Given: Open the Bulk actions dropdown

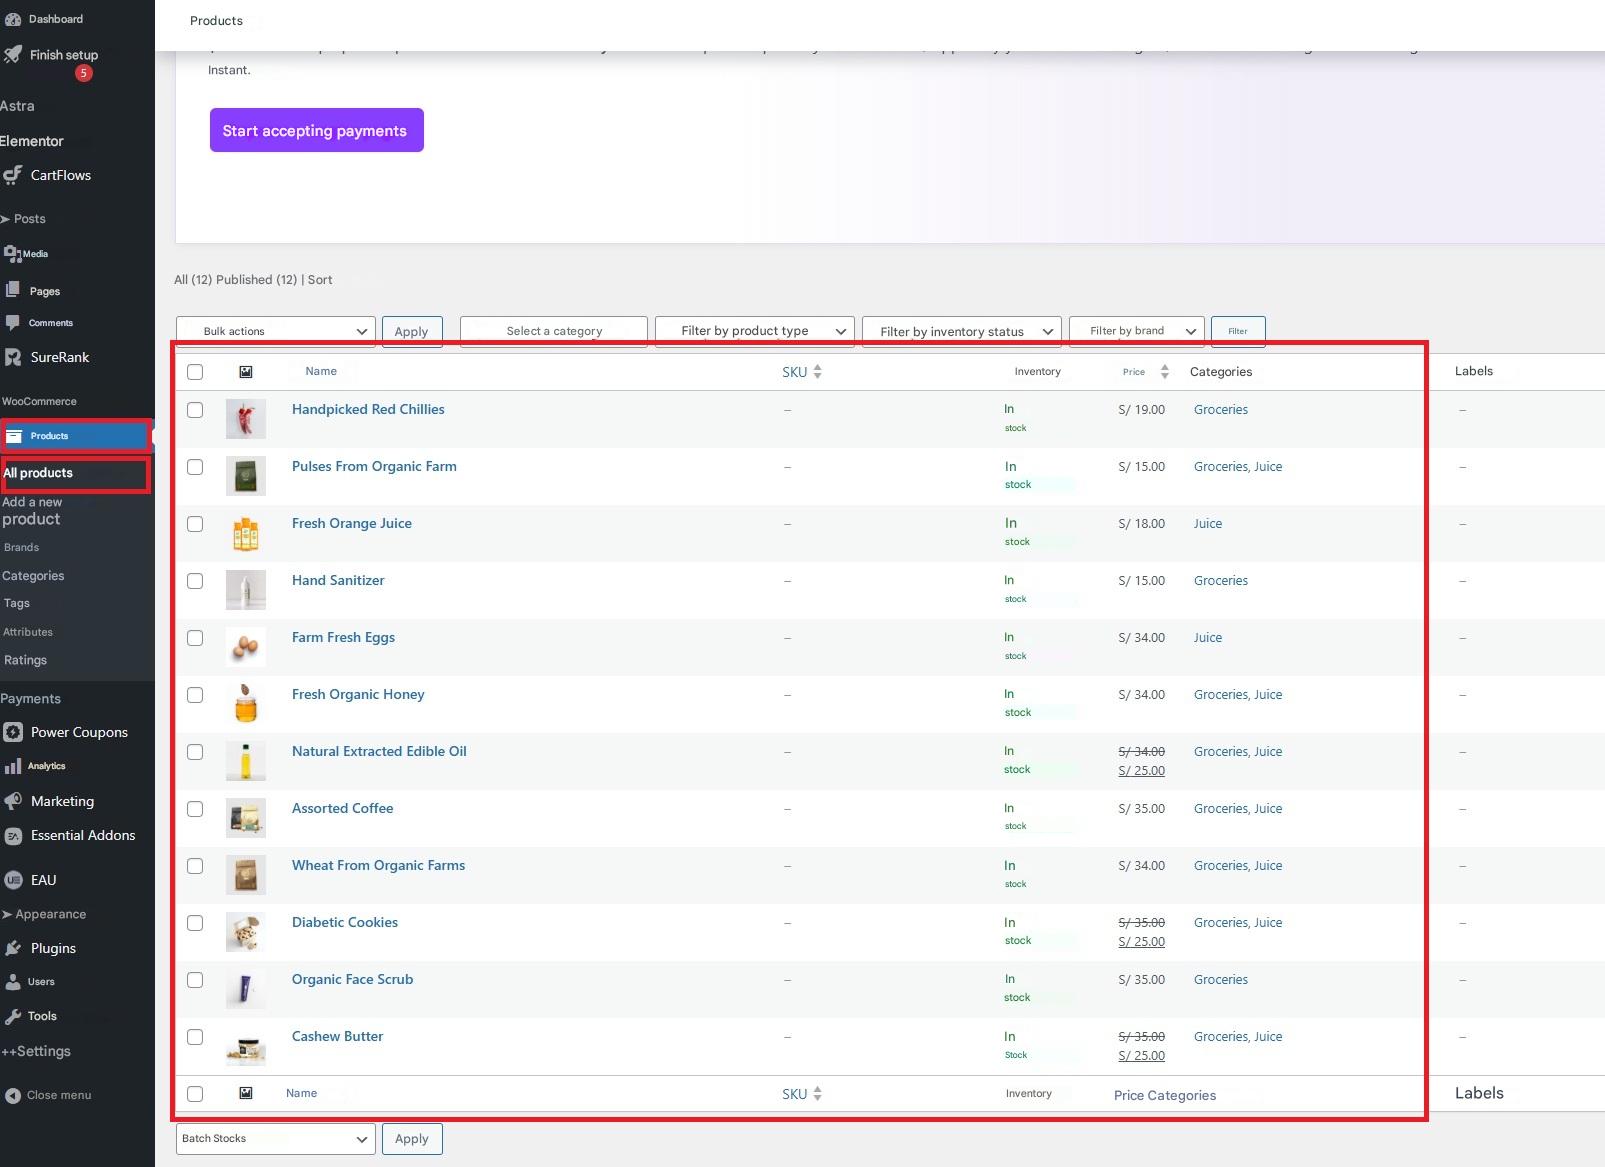Looking at the screenshot, I should tap(275, 331).
